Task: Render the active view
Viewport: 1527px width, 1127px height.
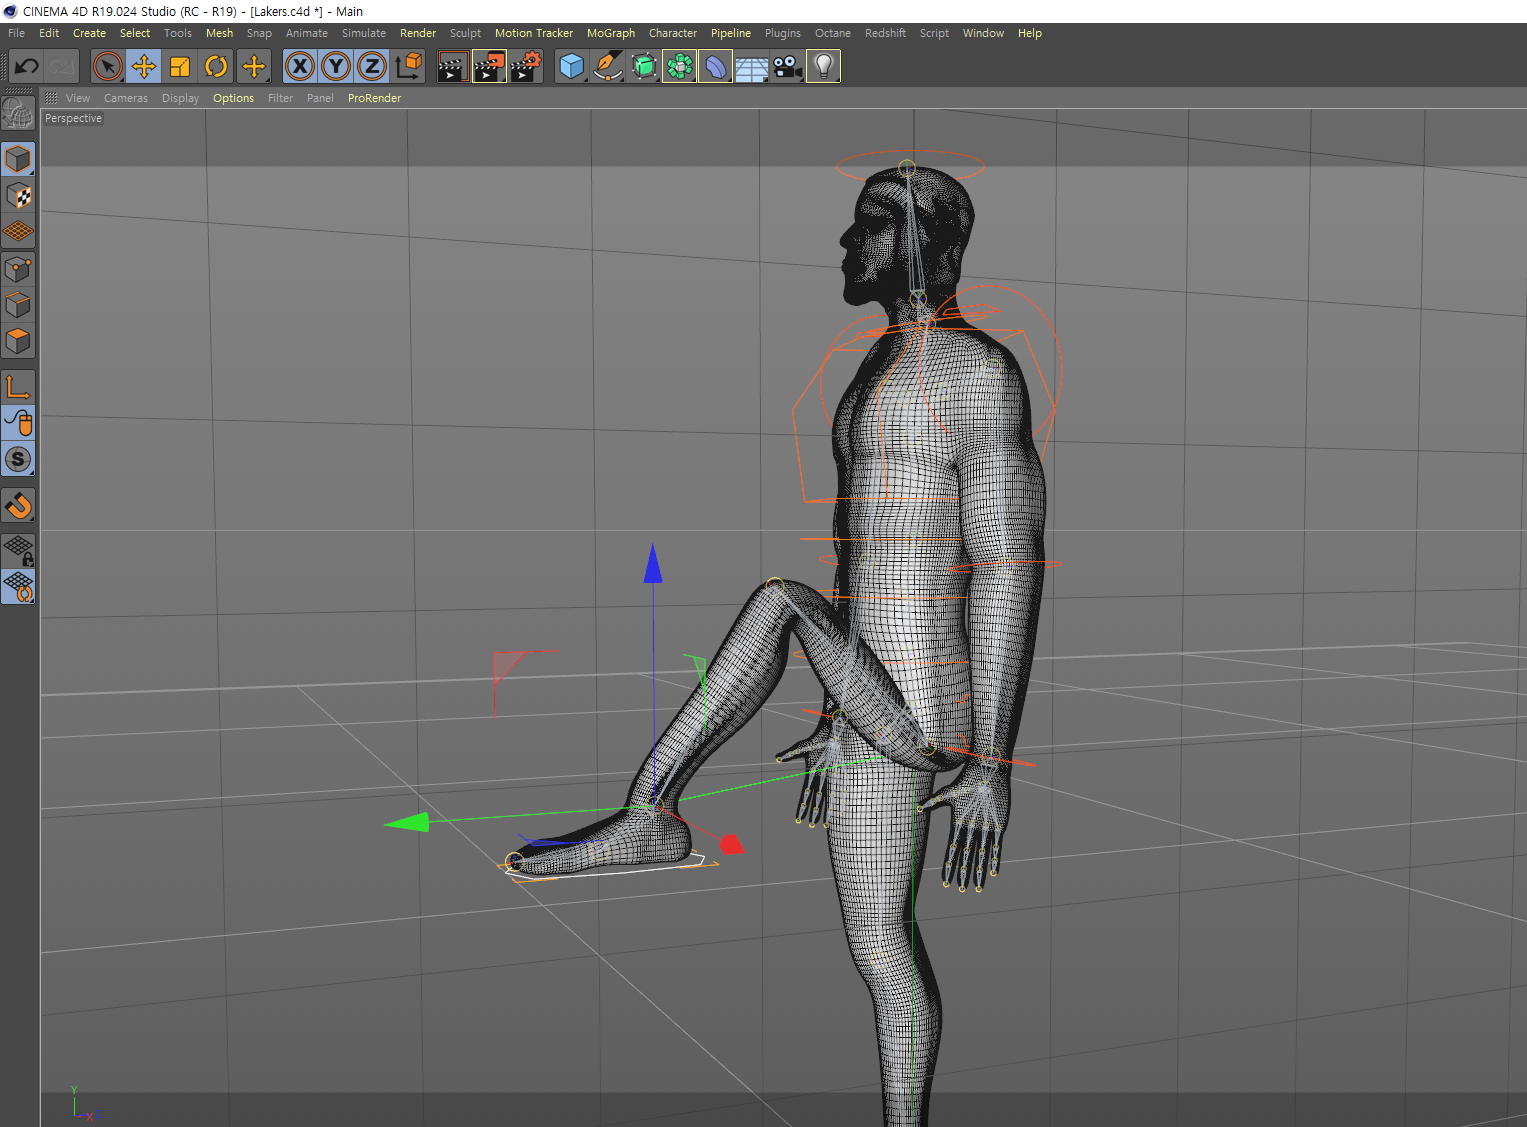Action: [453, 67]
